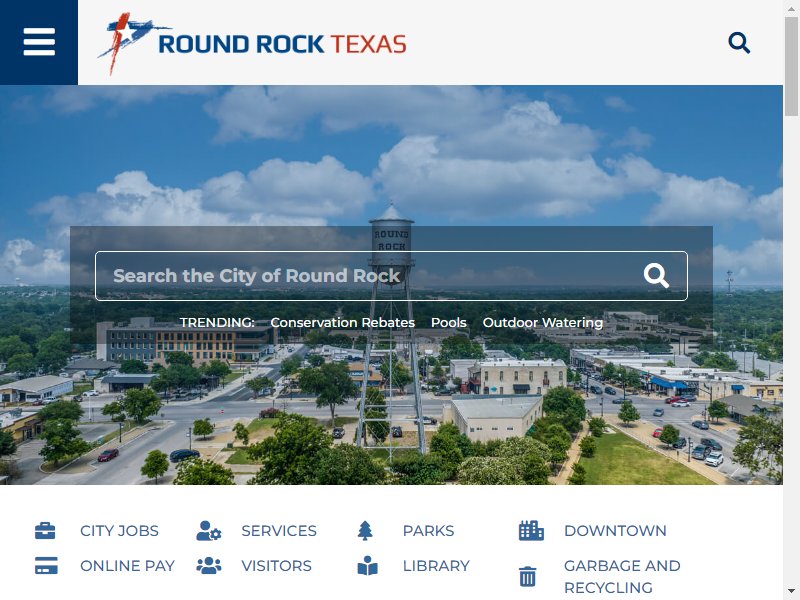Click the page's vertical scrollbar thumb
The width and height of the screenshot is (800, 600).
791,65
